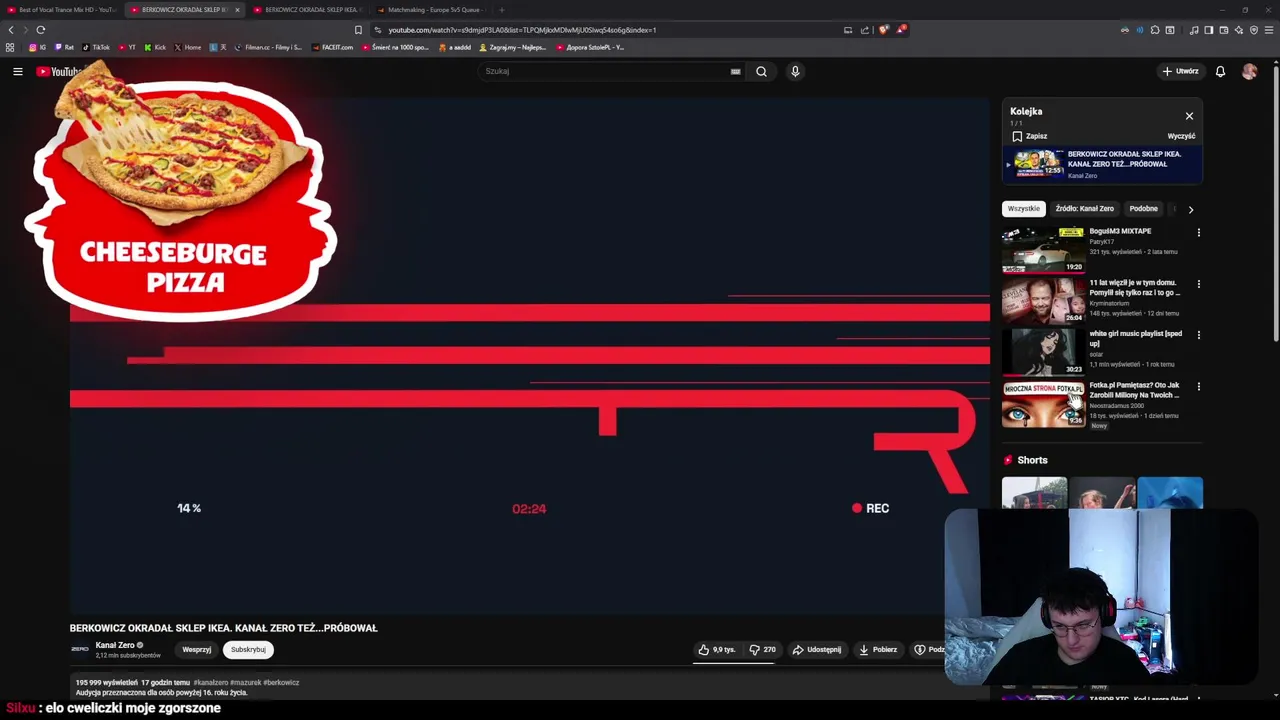The height and width of the screenshot is (720, 1280).
Task: Dislike the video (270)
Action: (762, 650)
